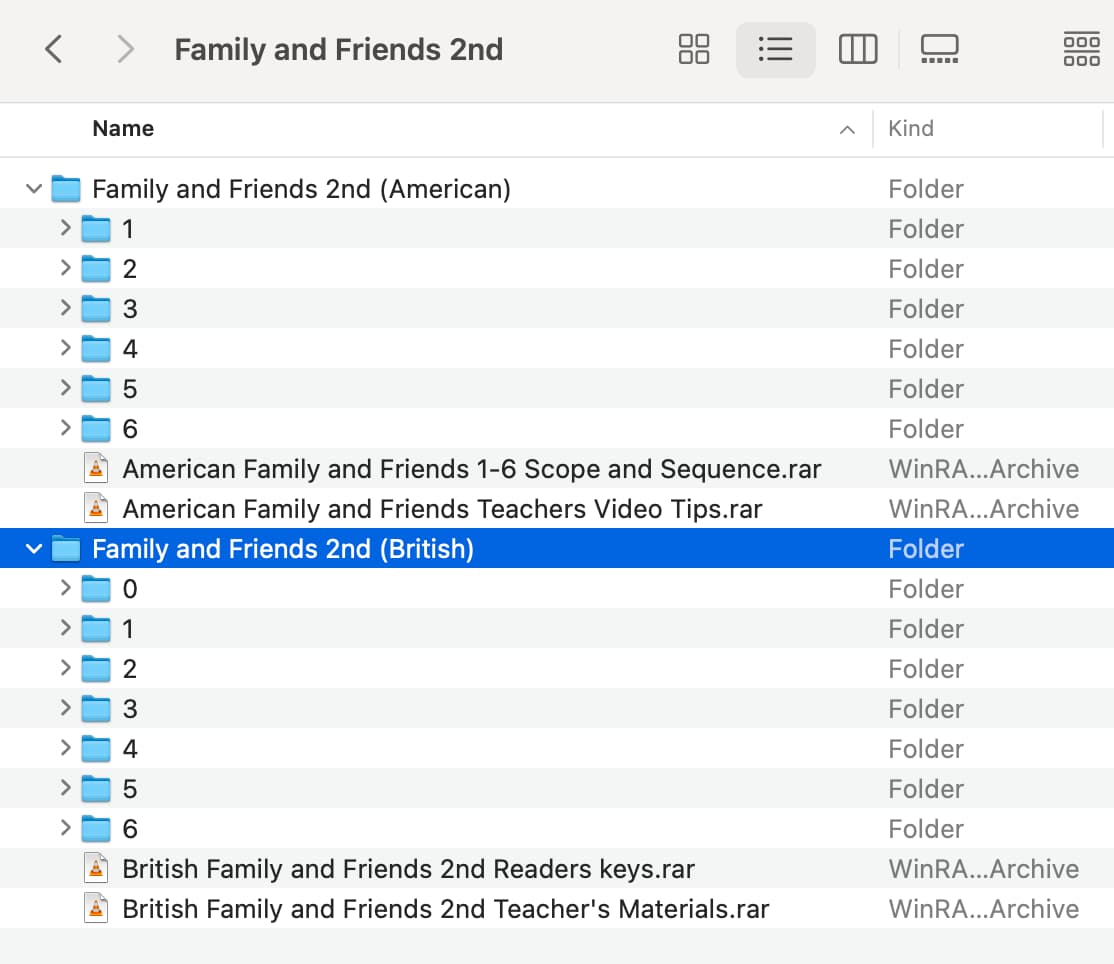1114x964 pixels.
Task: Click the Family and Friends 2nd (American) folder icon
Action: (x=66, y=189)
